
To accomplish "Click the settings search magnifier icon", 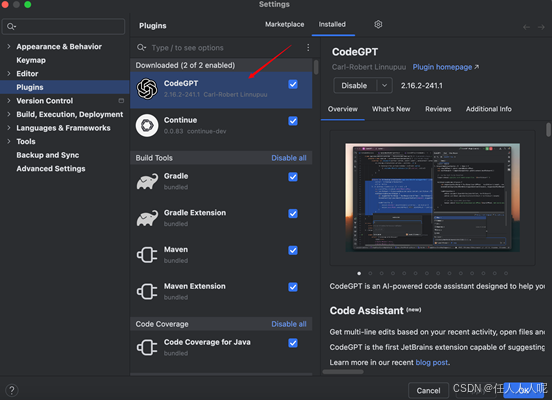I will coord(11,26).
